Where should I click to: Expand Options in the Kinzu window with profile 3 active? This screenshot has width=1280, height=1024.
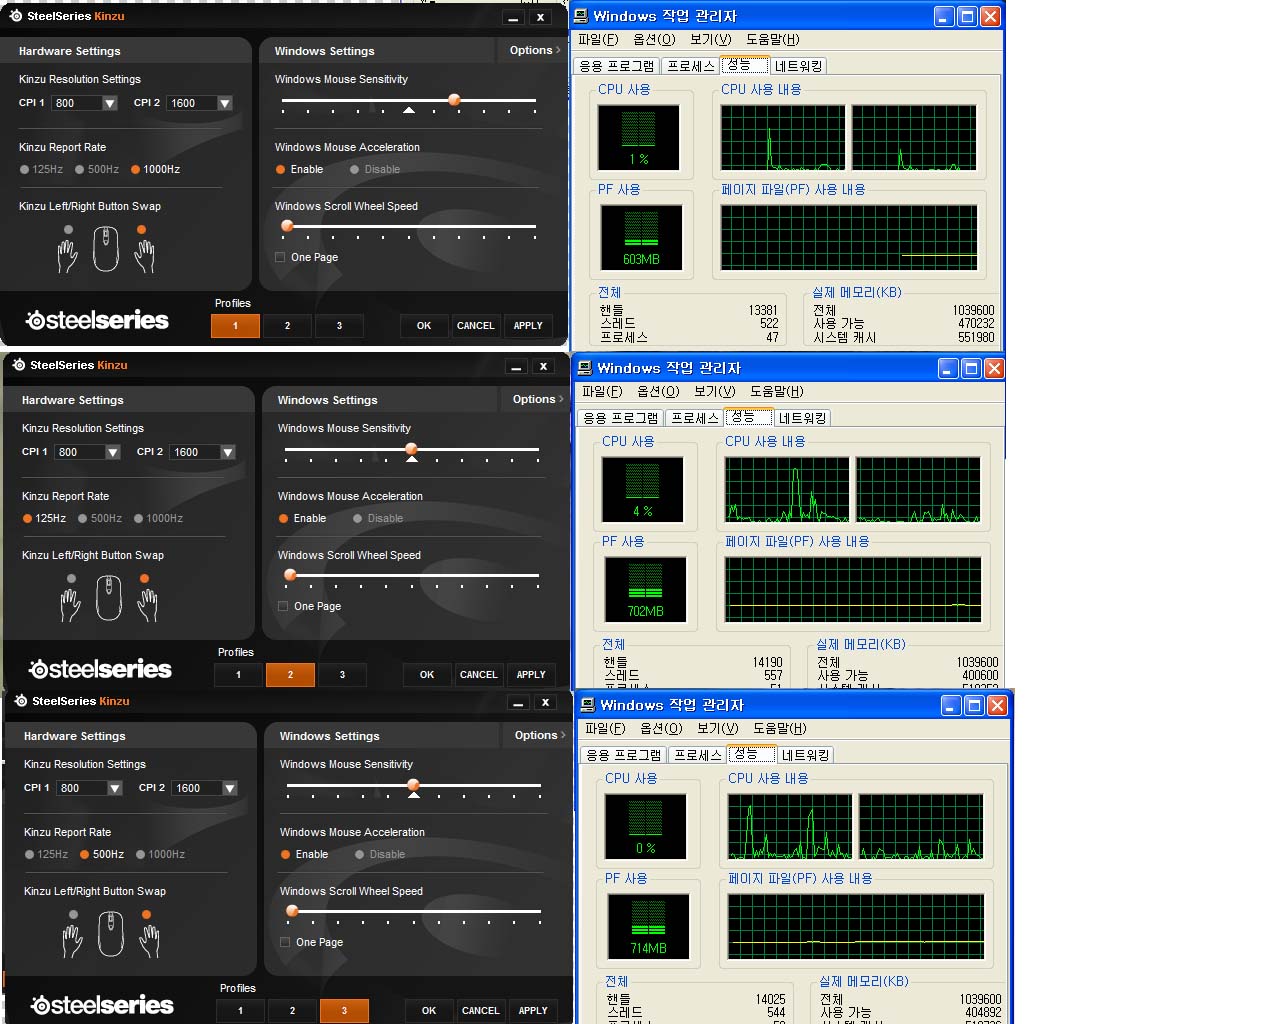click(539, 735)
